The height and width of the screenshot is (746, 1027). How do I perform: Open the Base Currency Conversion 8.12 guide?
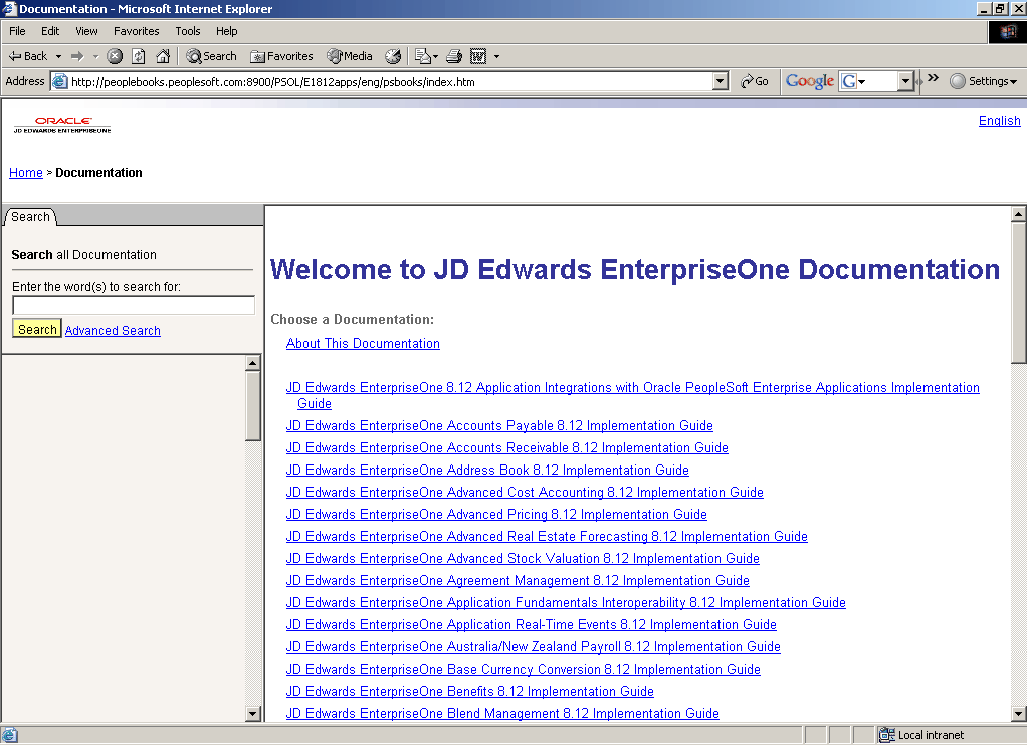coord(523,670)
